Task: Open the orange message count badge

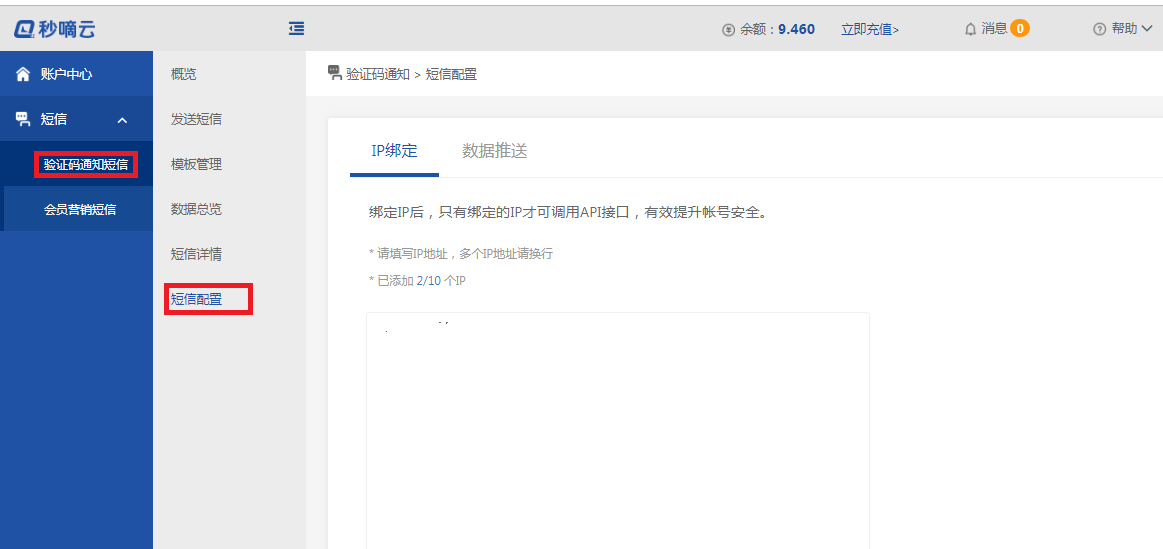Action: (1020, 29)
